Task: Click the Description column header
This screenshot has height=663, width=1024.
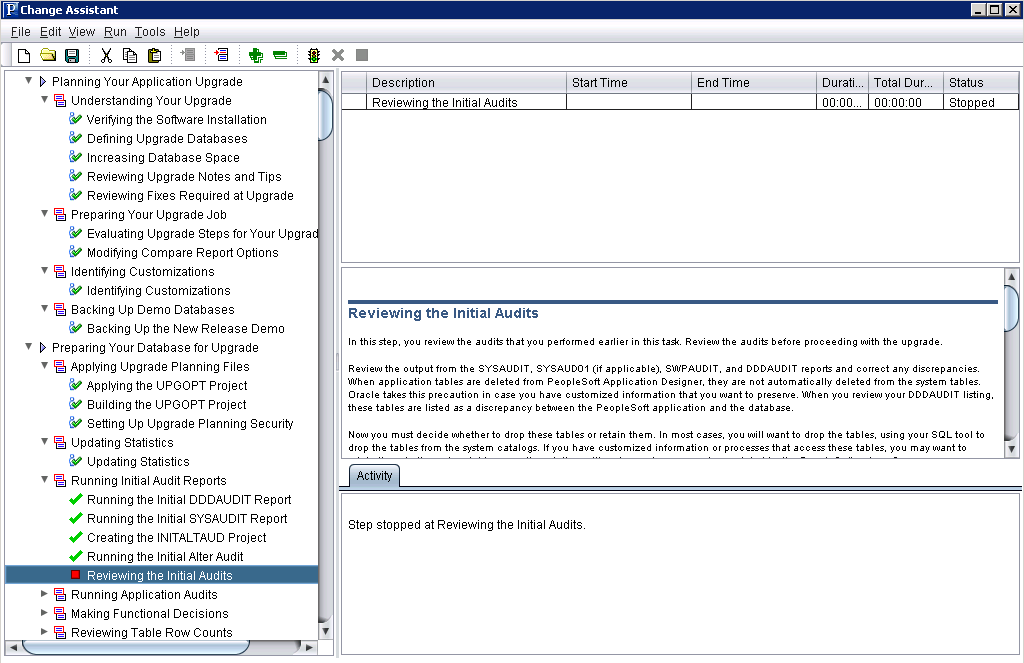Action: pos(467,82)
